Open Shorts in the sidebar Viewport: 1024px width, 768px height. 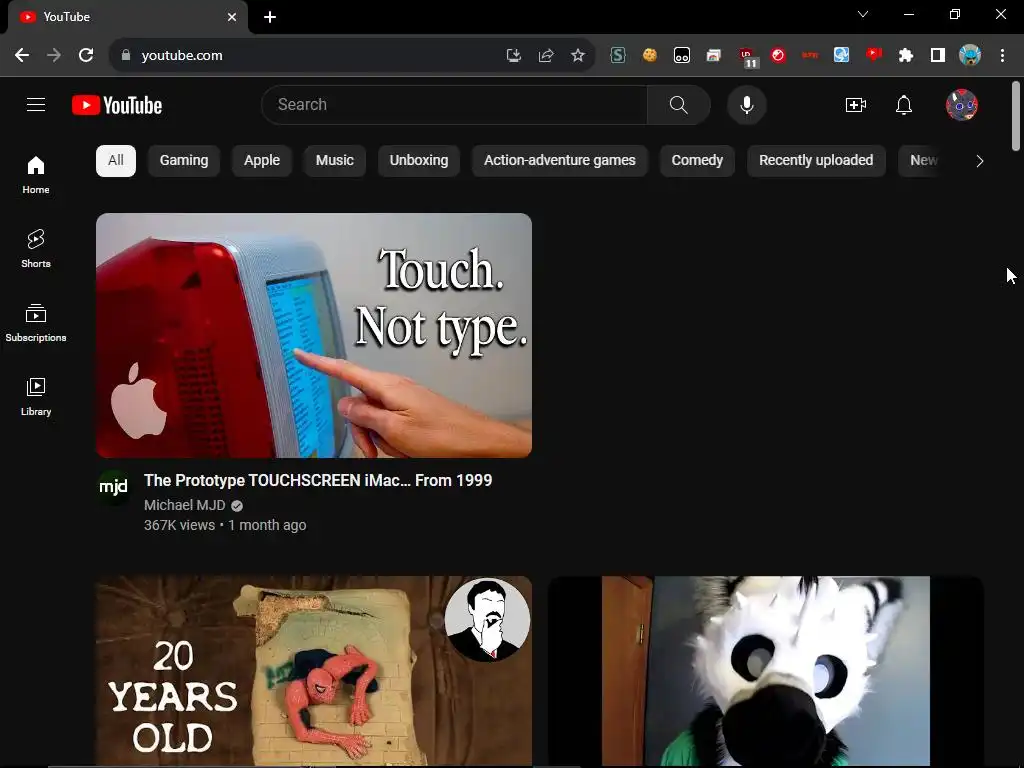coord(36,249)
